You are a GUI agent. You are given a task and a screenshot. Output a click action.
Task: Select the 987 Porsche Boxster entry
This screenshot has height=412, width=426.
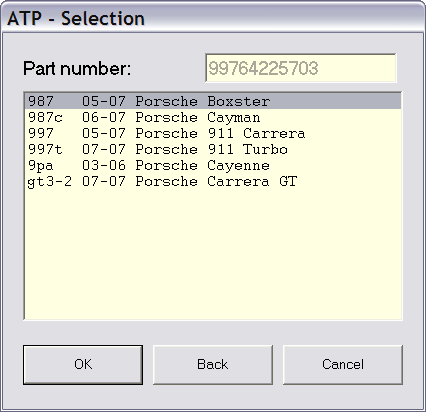coord(213,101)
